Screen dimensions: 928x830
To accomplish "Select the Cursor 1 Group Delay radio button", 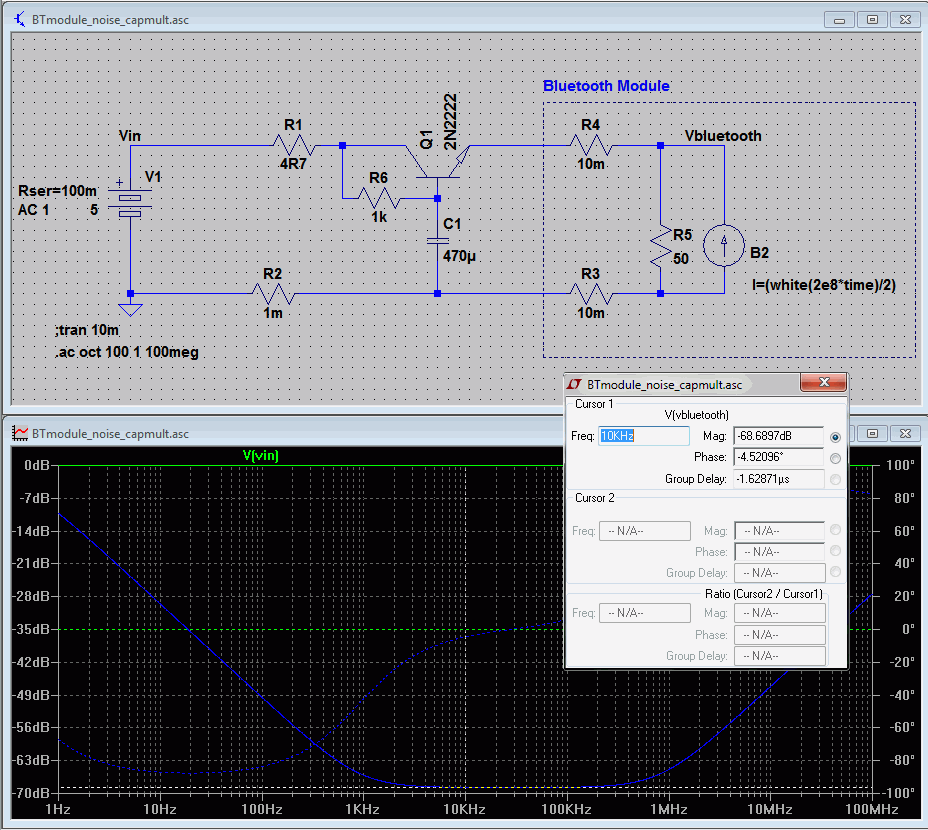I will [835, 479].
